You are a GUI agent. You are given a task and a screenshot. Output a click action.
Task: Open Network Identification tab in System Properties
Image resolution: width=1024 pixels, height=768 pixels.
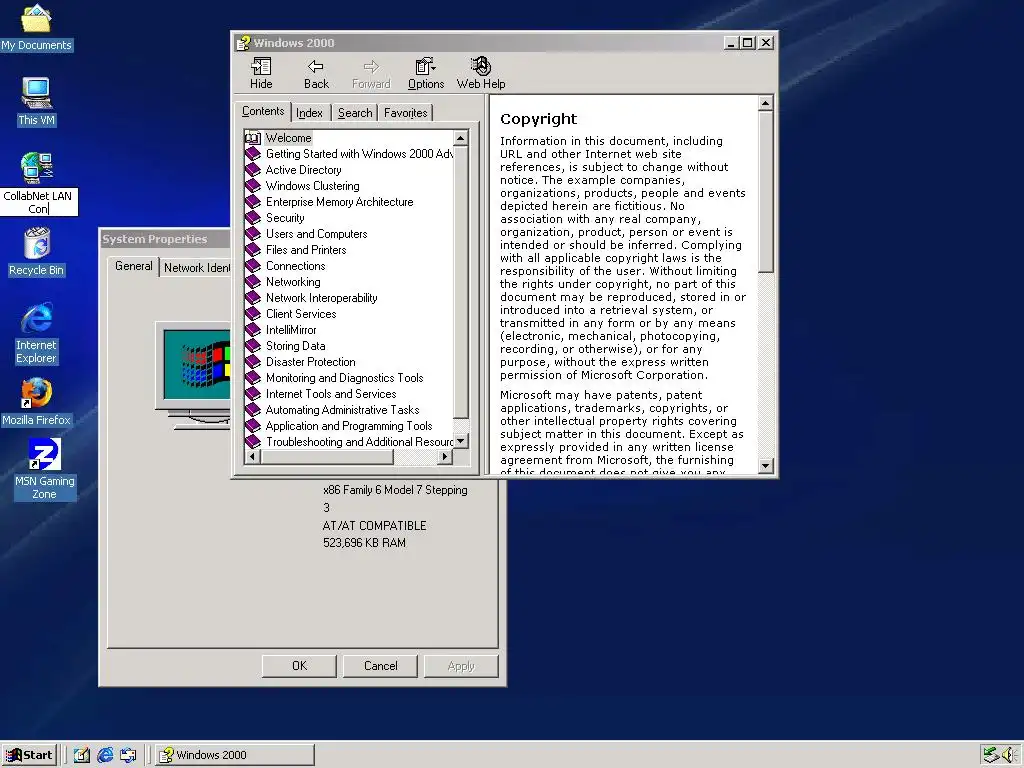click(197, 268)
